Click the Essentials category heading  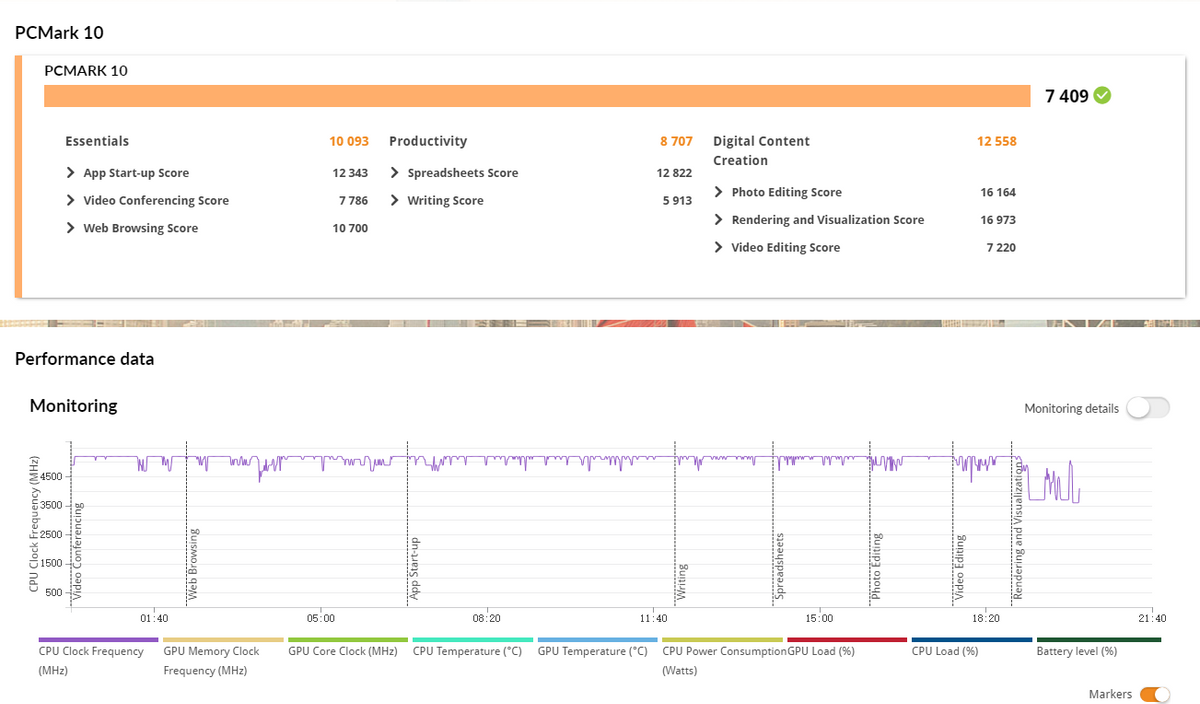(x=97, y=141)
